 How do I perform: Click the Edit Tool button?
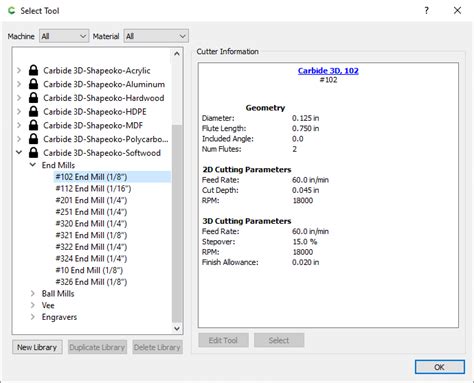point(223,340)
